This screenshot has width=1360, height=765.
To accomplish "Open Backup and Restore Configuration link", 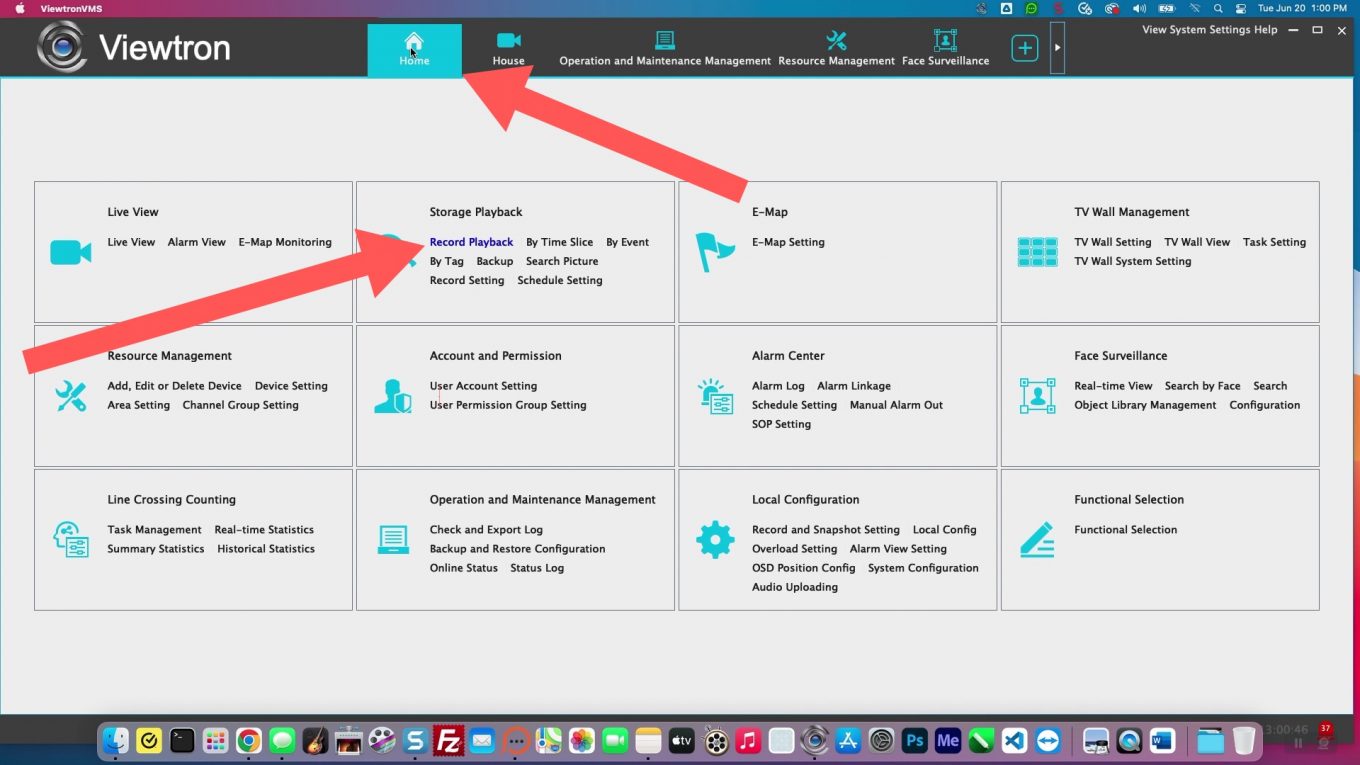I will [517, 549].
